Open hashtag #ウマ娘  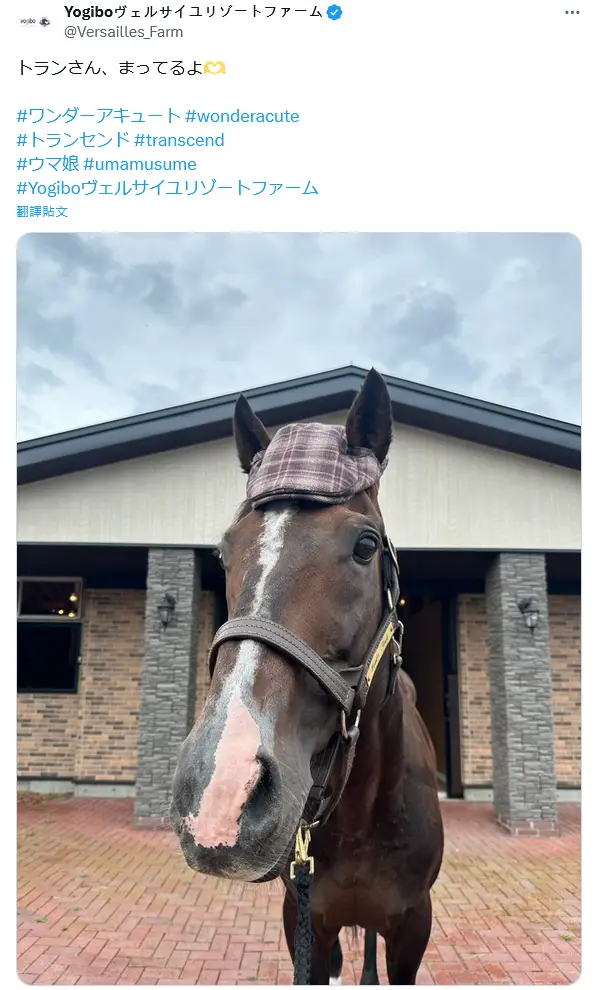coord(48,164)
